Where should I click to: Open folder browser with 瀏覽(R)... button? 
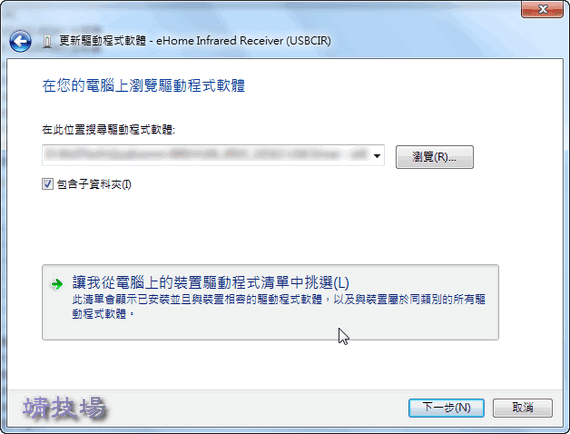[x=434, y=157]
